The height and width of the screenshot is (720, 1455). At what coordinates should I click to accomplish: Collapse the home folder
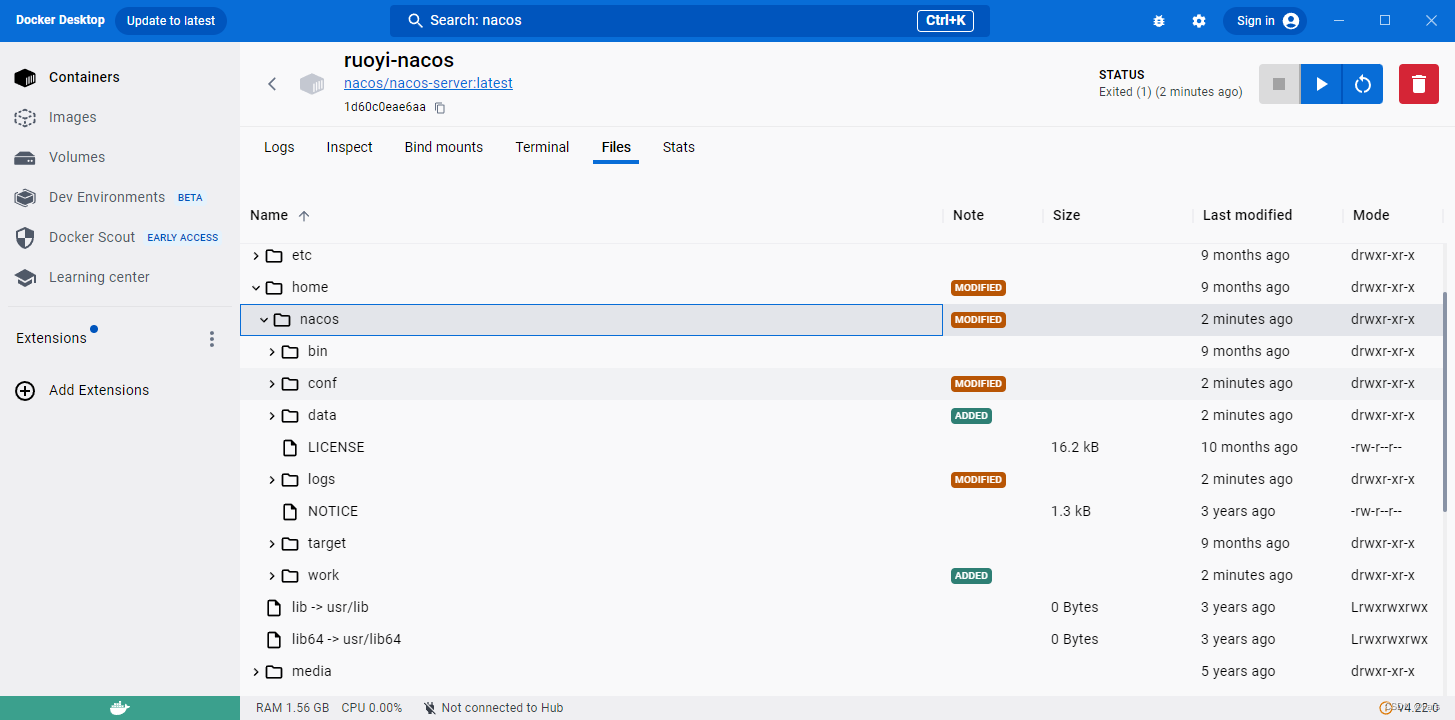[256, 287]
